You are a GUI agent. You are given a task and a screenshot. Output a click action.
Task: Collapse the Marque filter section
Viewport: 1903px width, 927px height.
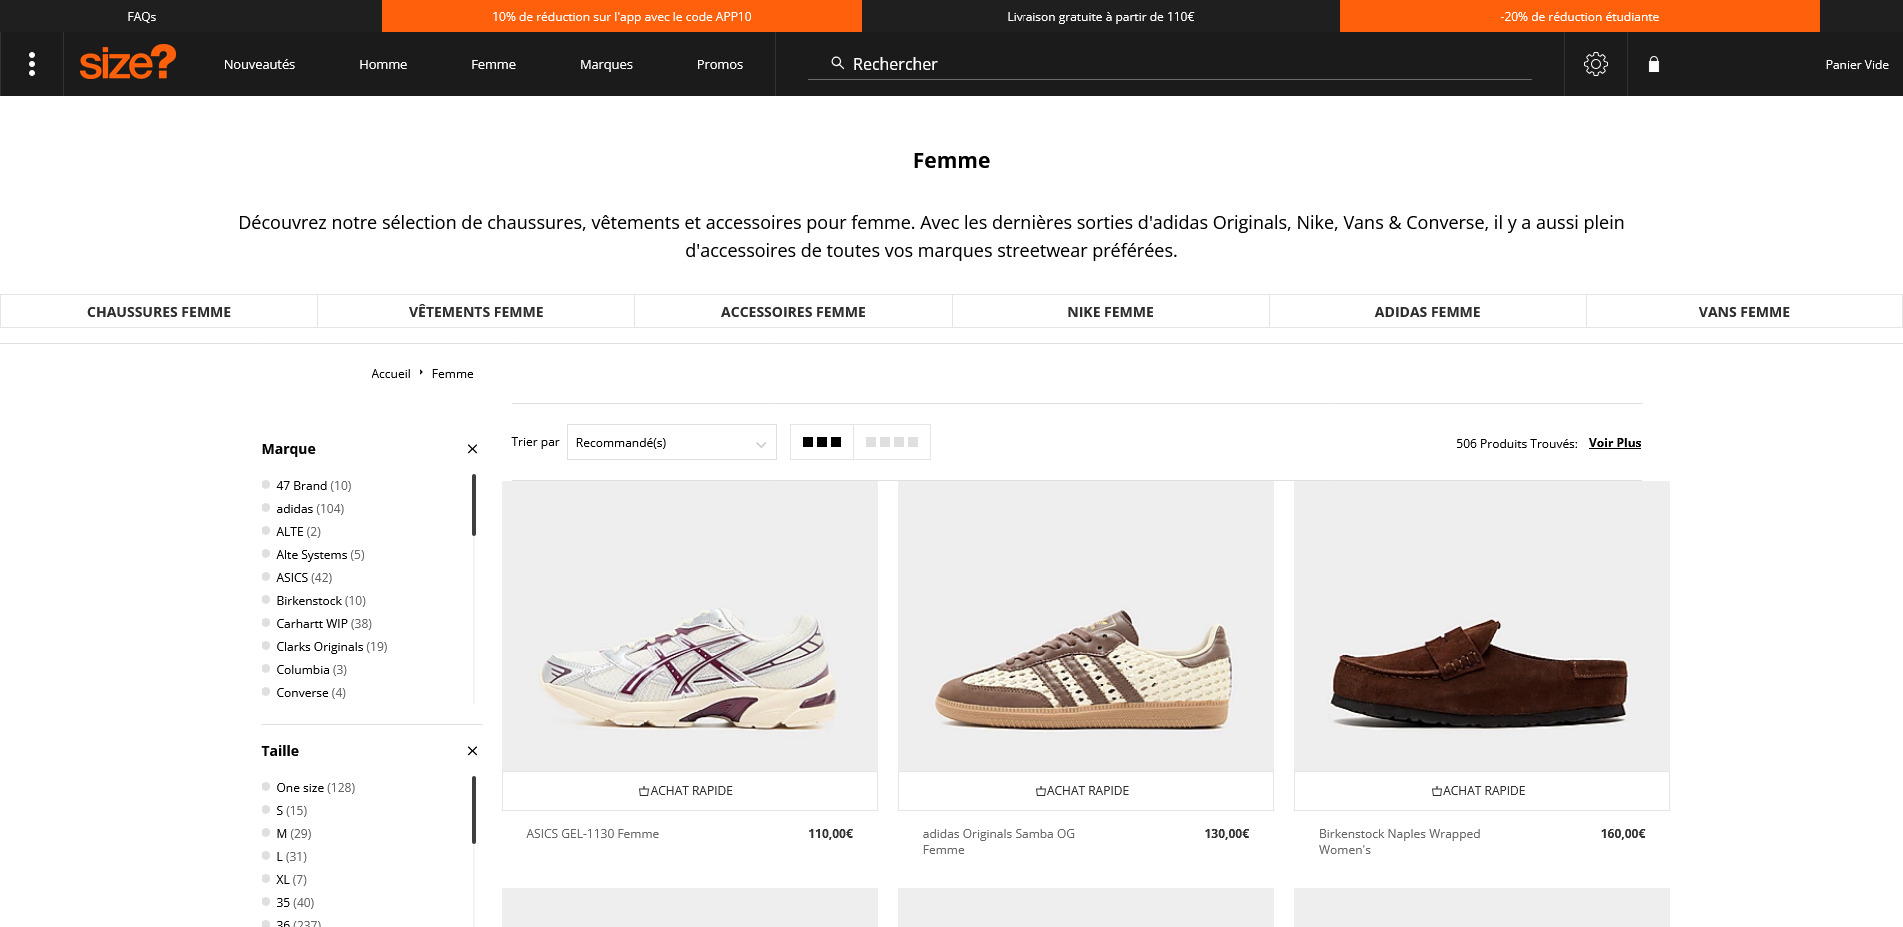(472, 449)
